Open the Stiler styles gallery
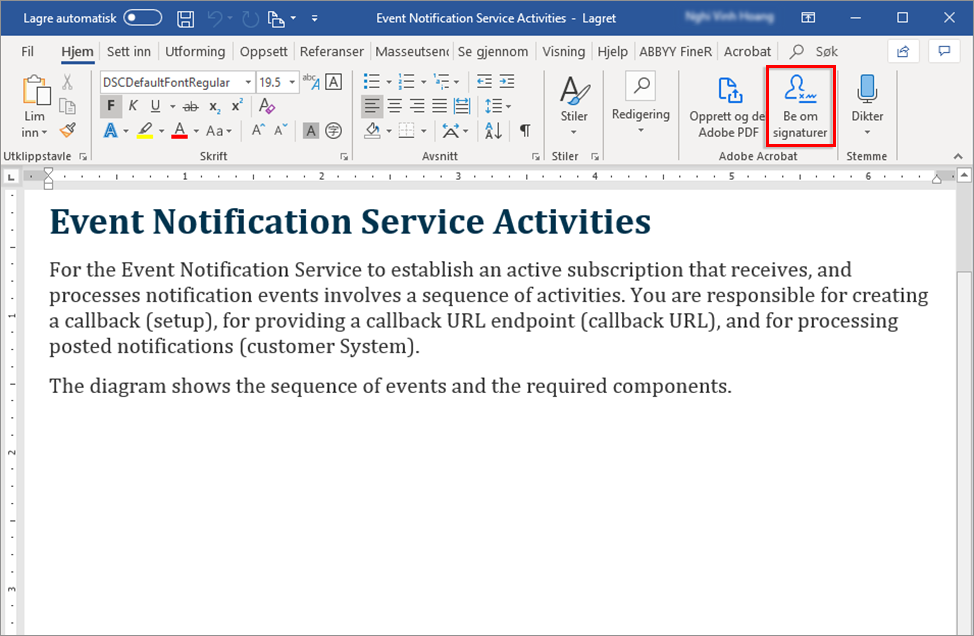The image size is (974, 636). point(574,106)
